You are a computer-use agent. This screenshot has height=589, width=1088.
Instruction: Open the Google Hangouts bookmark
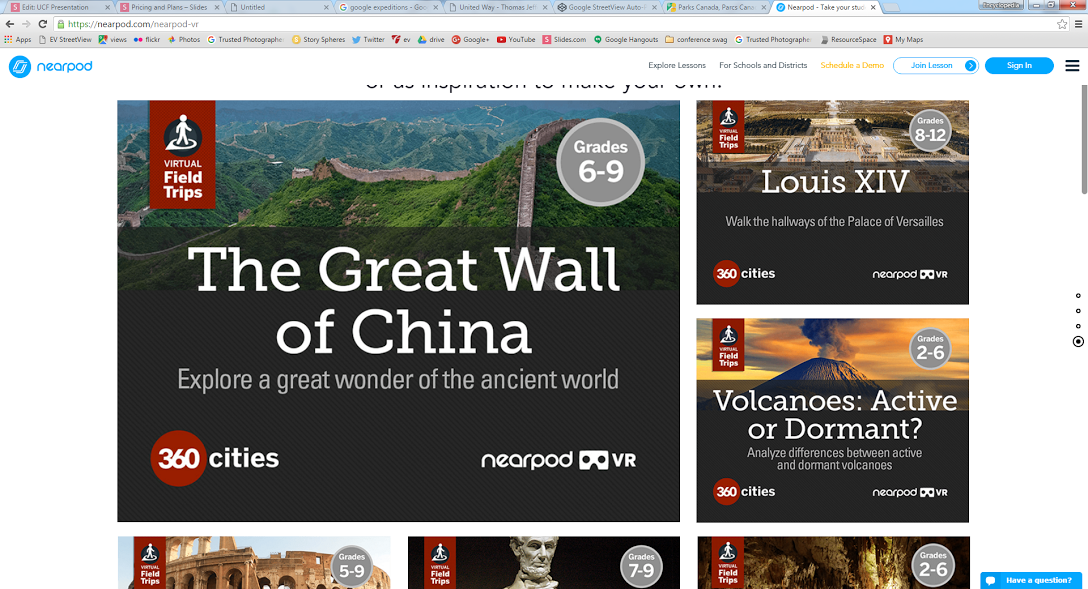pos(625,40)
